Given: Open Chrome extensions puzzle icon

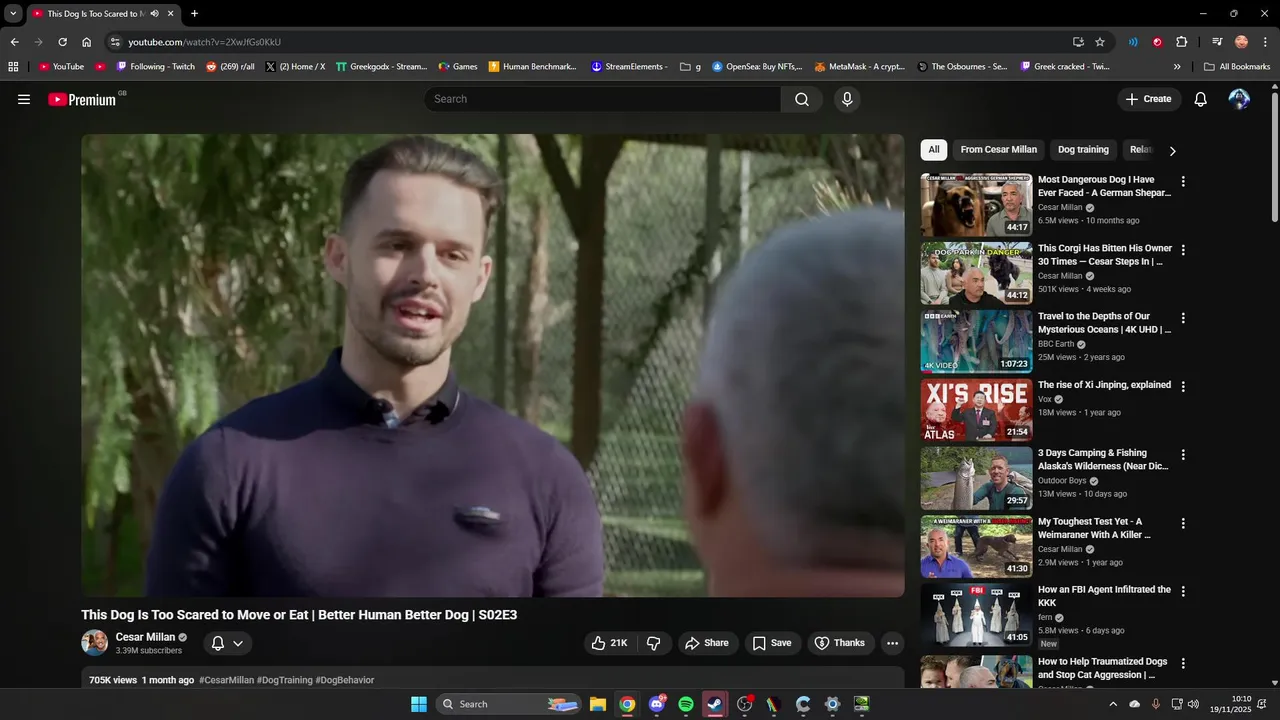Looking at the screenshot, I should 1181,42.
